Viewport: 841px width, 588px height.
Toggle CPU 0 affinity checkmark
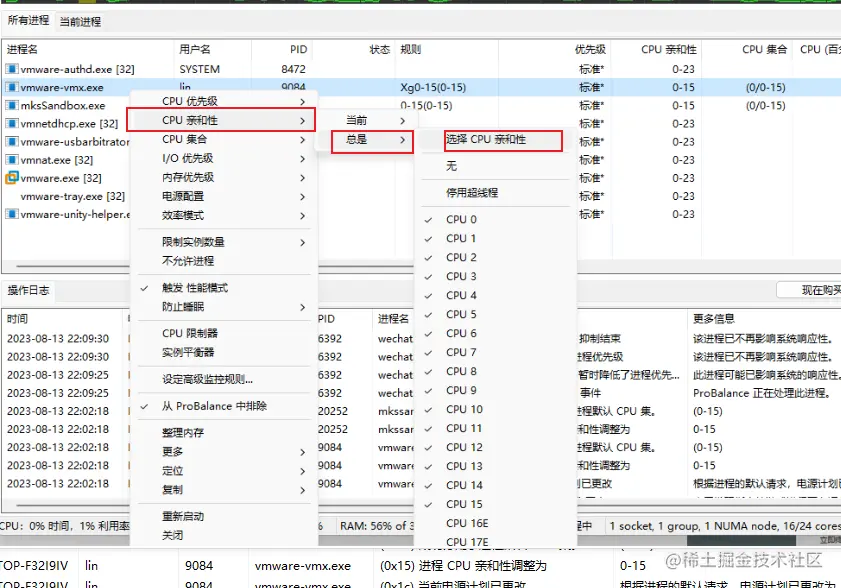pos(428,219)
